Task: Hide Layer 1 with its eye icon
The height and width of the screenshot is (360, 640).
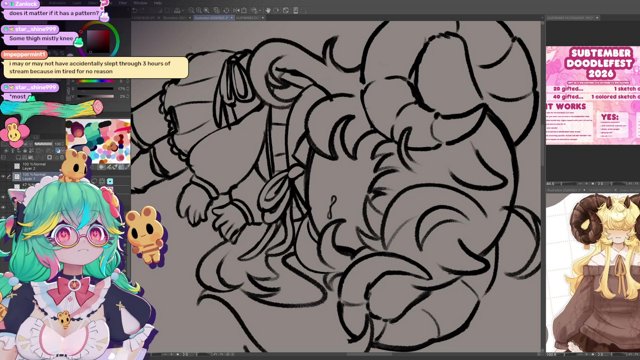Action: [3, 176]
